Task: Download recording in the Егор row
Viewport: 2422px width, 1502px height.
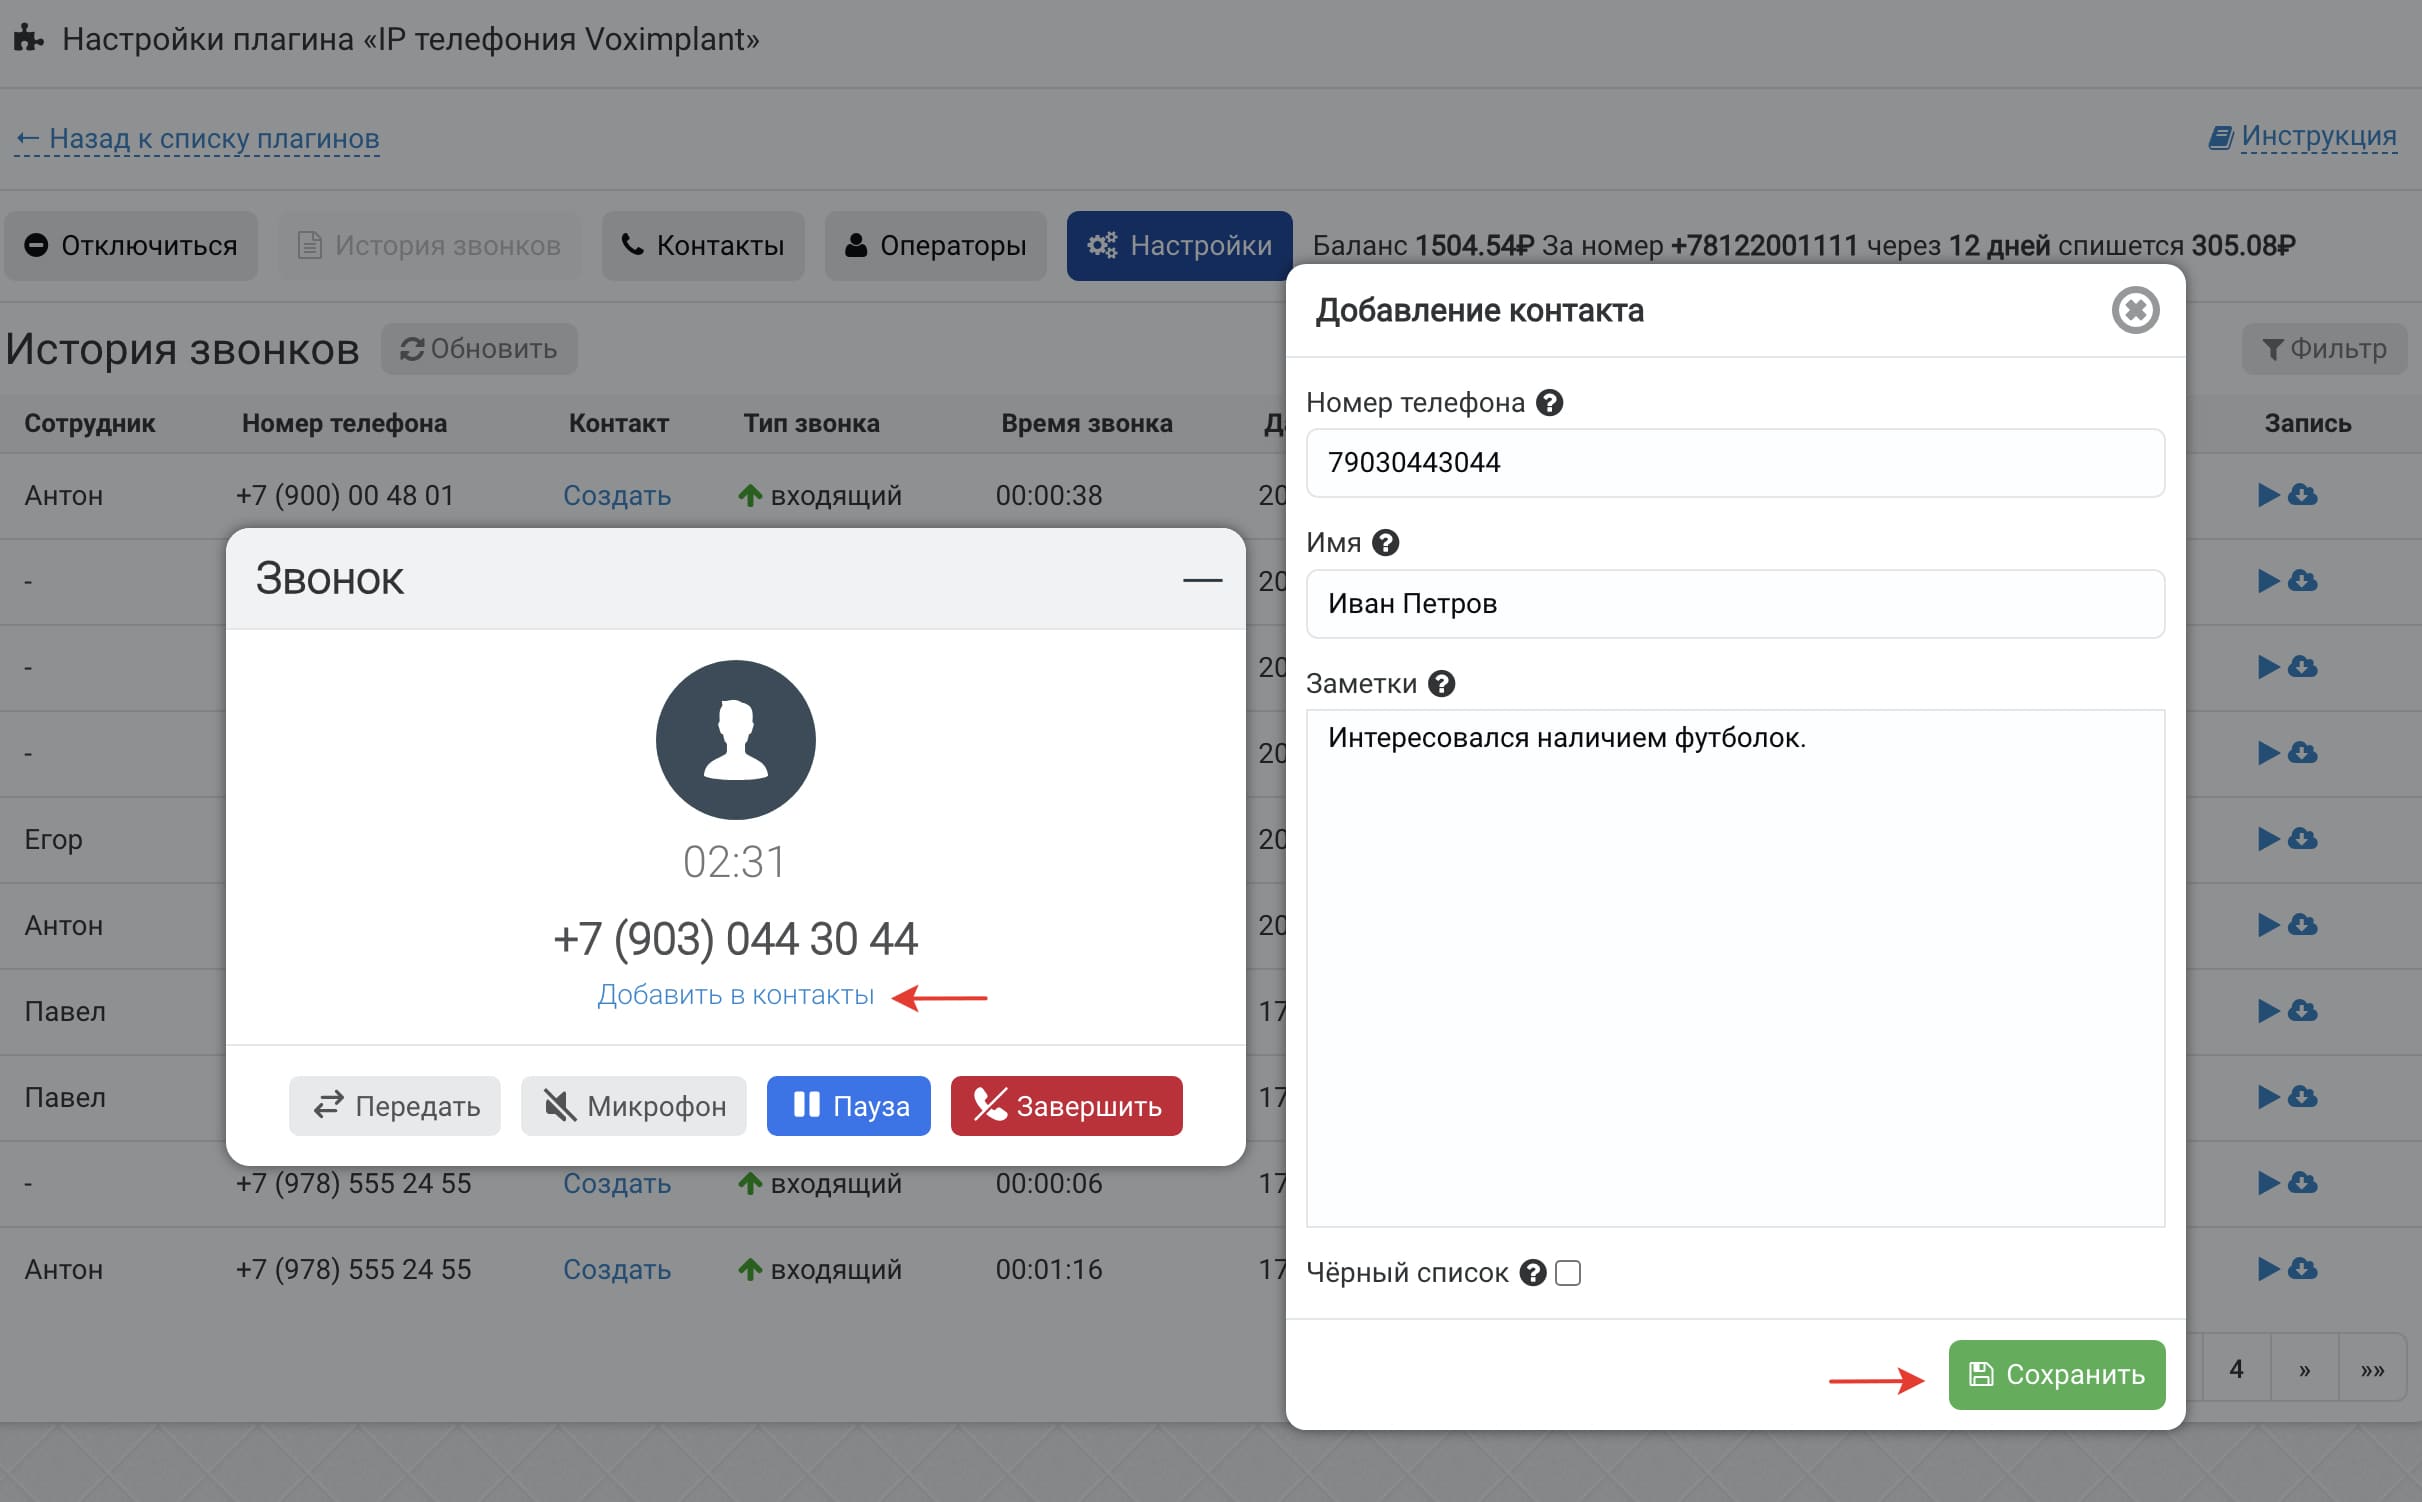Action: 2302,839
